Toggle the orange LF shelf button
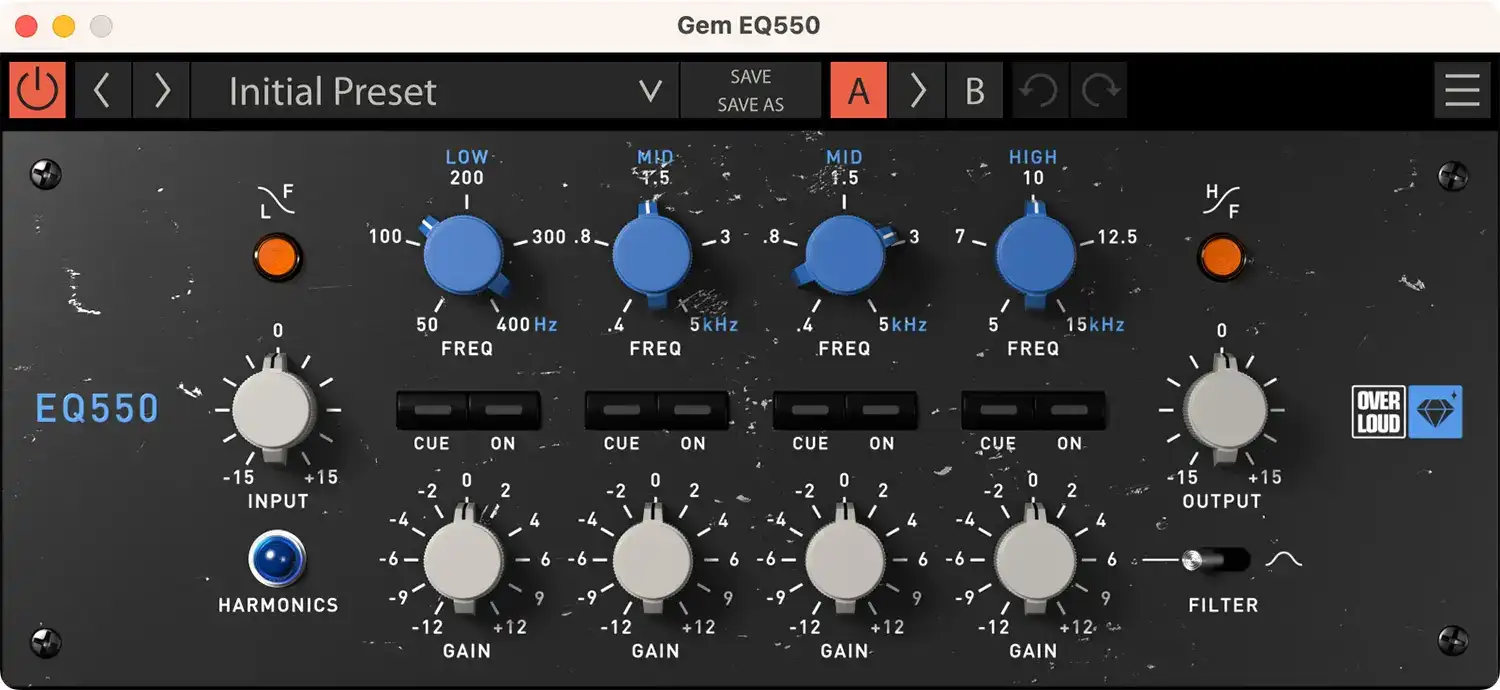This screenshot has height=690, width=1500. [x=277, y=257]
